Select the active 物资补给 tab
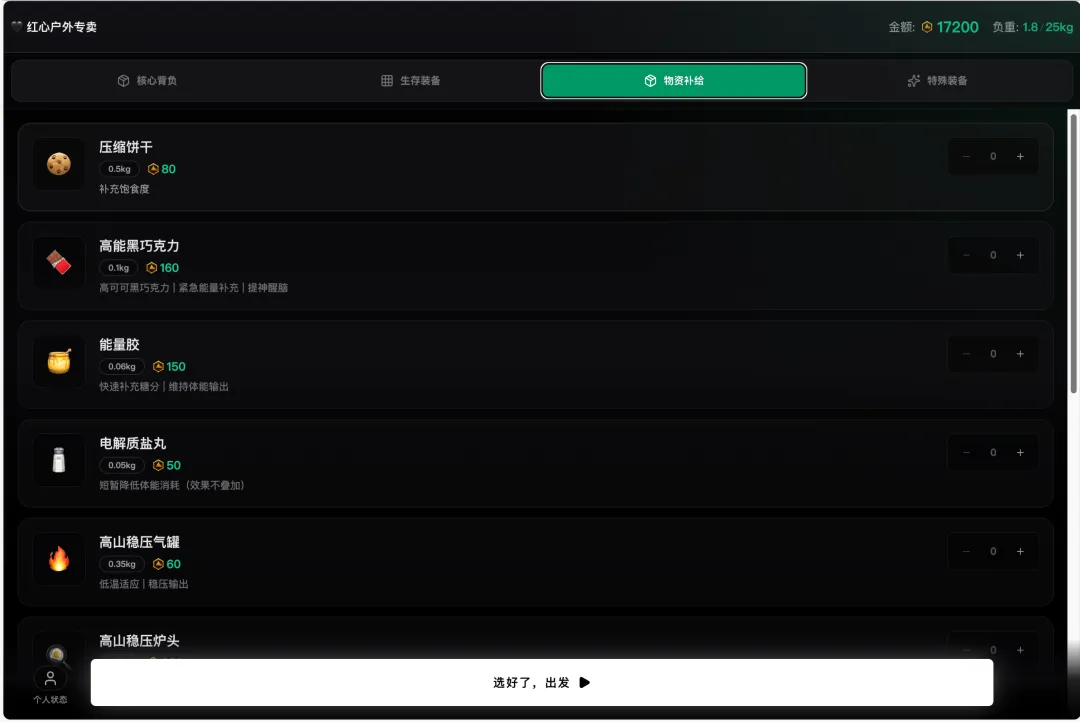Image resolution: width=1080 pixels, height=722 pixels. pyautogui.click(x=674, y=81)
